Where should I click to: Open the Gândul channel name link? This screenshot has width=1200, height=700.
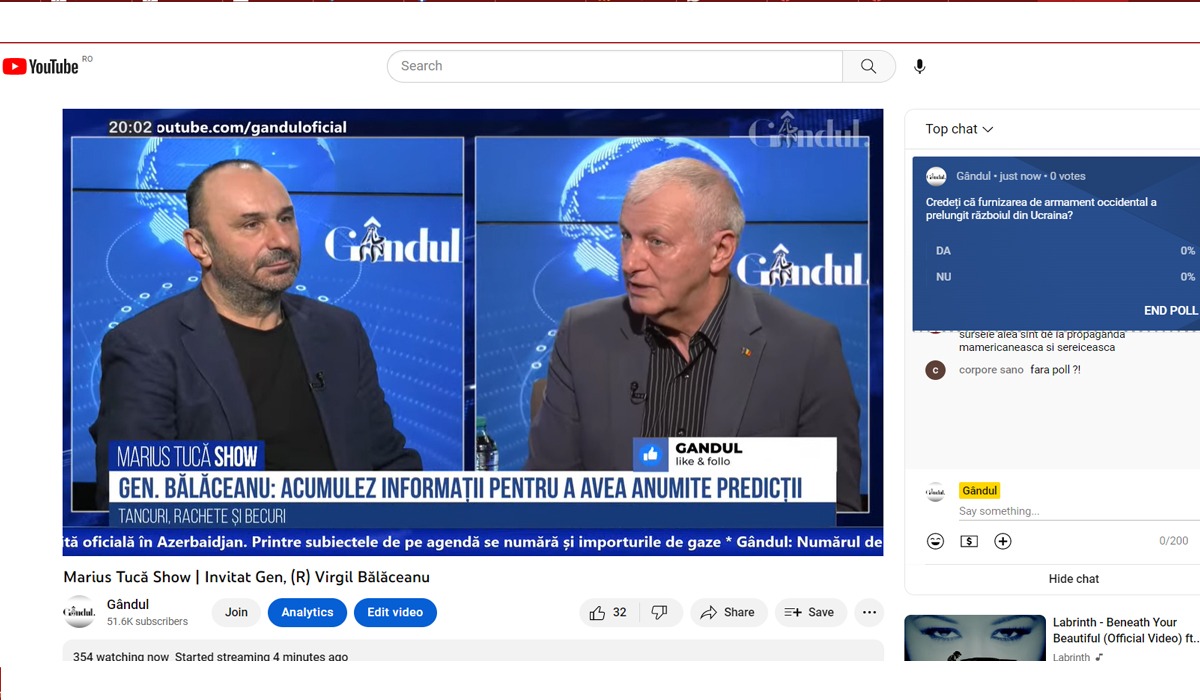pos(128,604)
